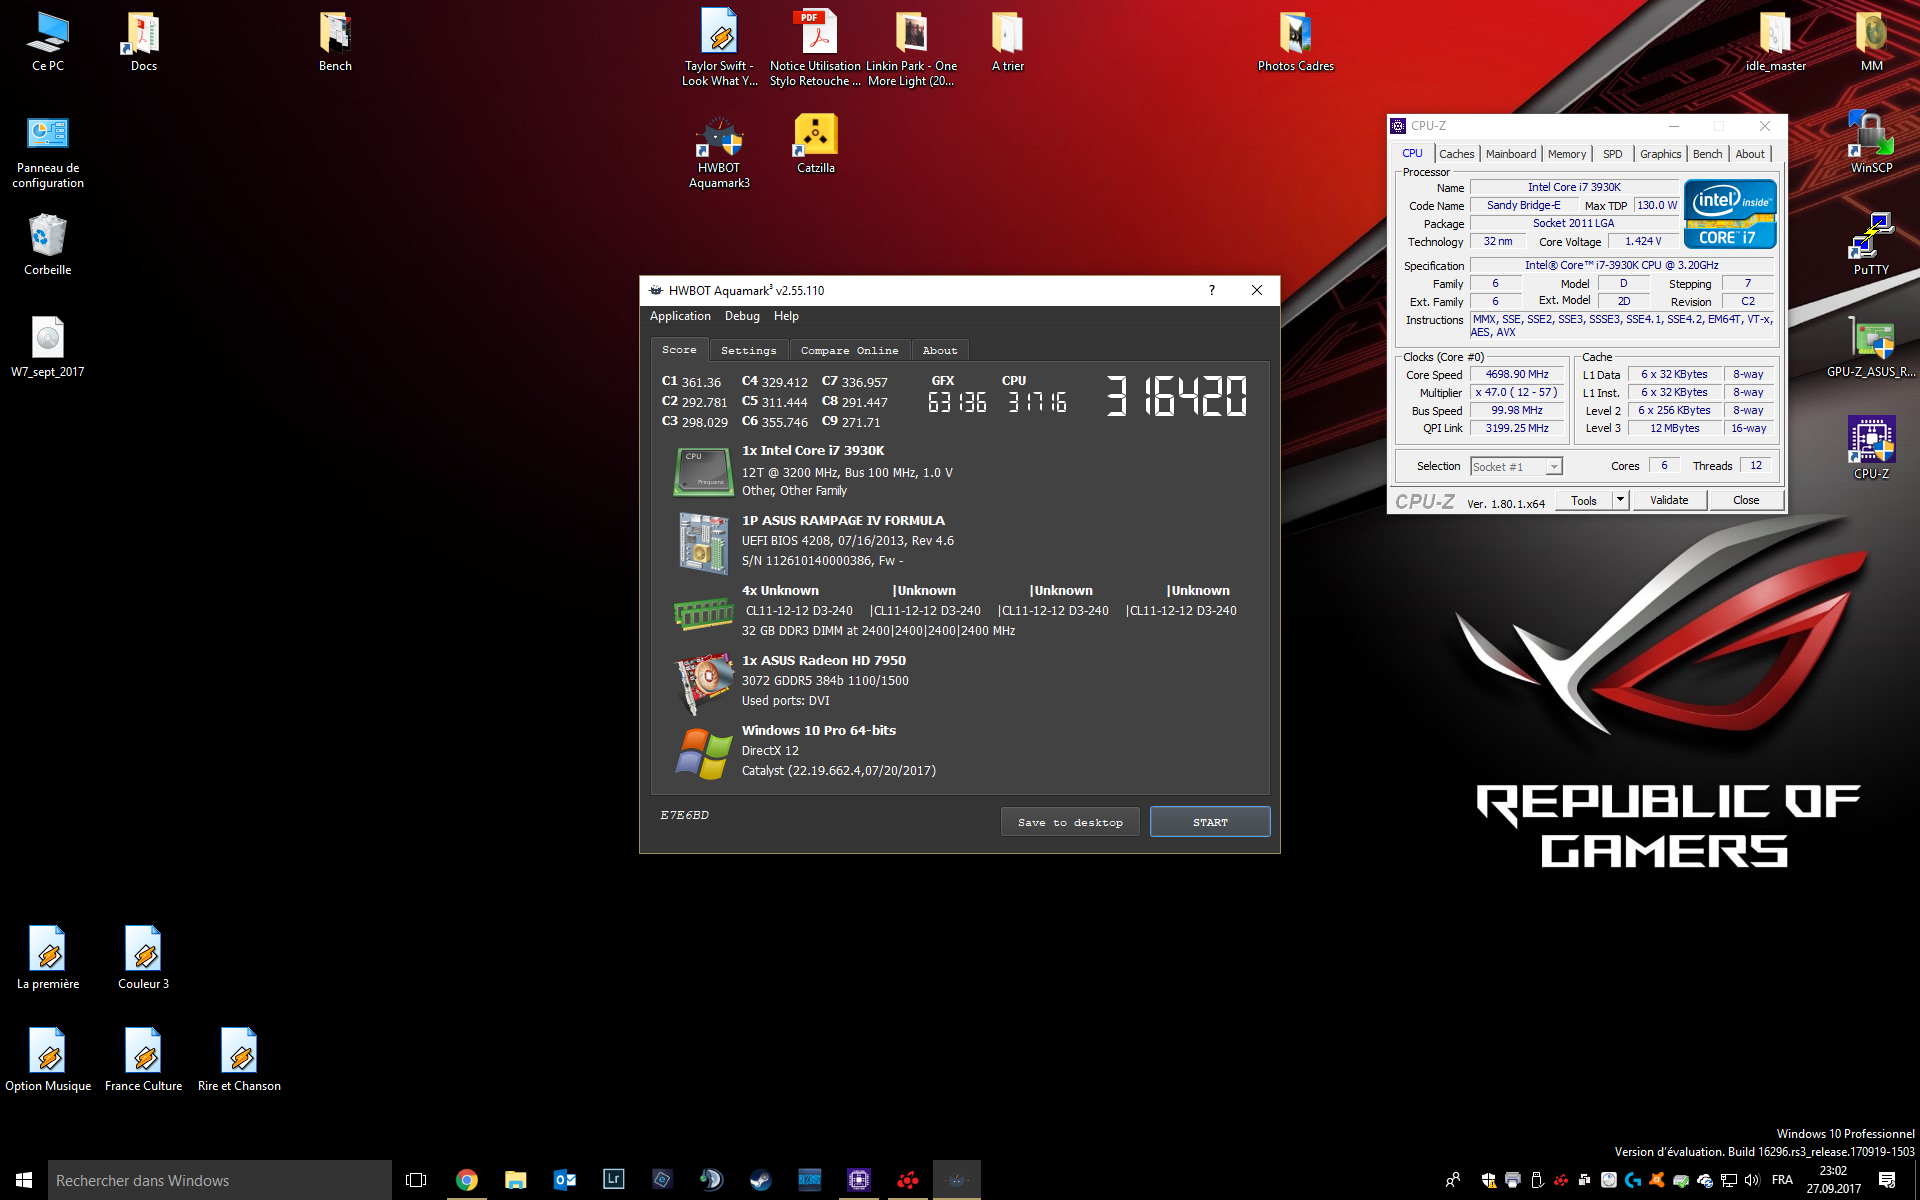Viewport: 1920px width, 1200px height.
Task: Open the Avast tray icon
Action: point(1657,1180)
